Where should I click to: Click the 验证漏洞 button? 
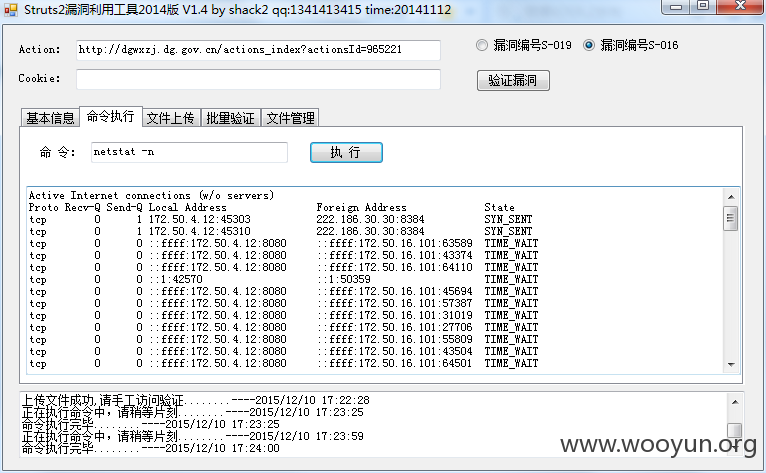click(513, 81)
